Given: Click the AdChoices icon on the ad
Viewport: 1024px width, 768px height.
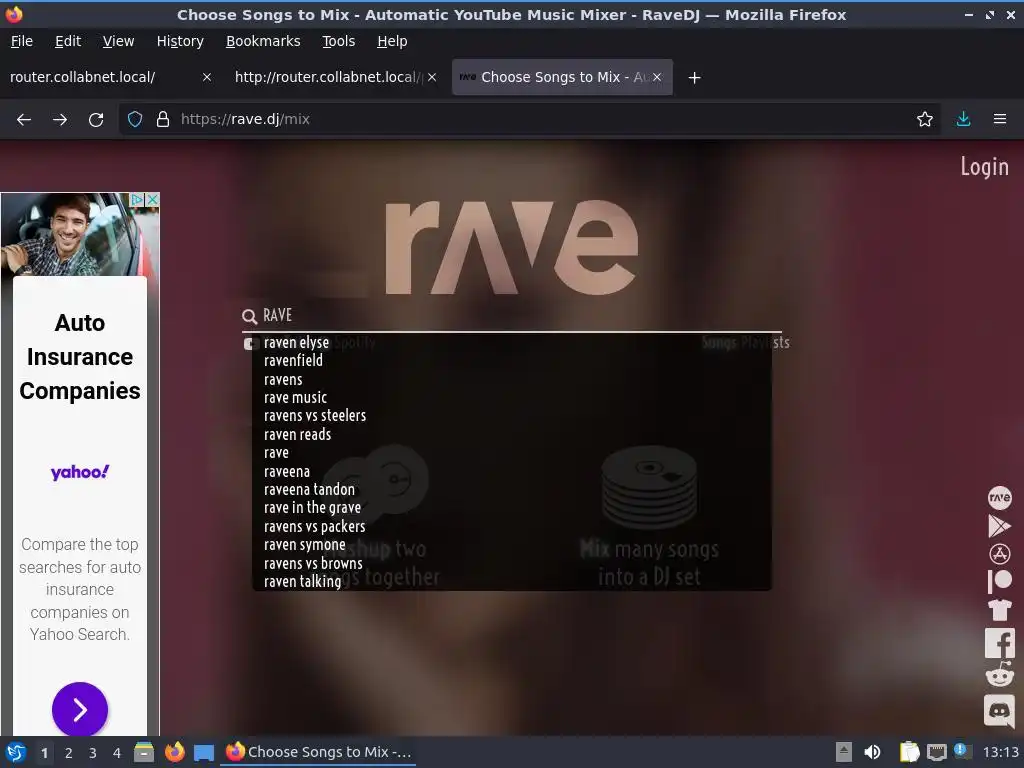Looking at the screenshot, I should (136, 199).
